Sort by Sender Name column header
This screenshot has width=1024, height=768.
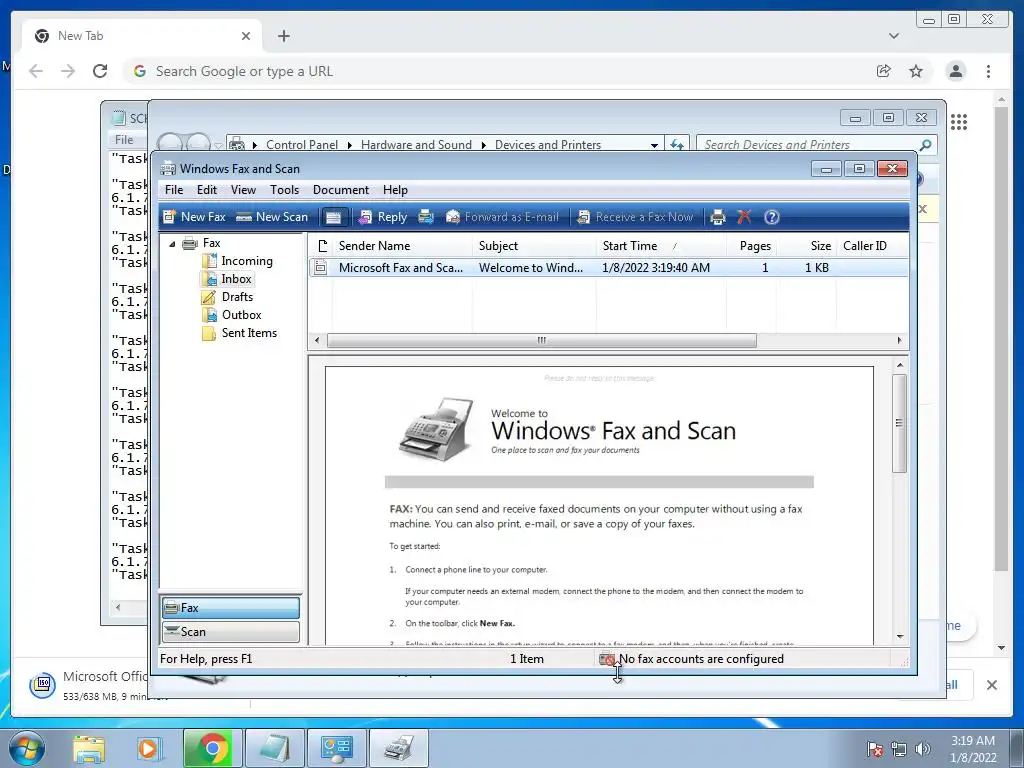[x=402, y=246]
